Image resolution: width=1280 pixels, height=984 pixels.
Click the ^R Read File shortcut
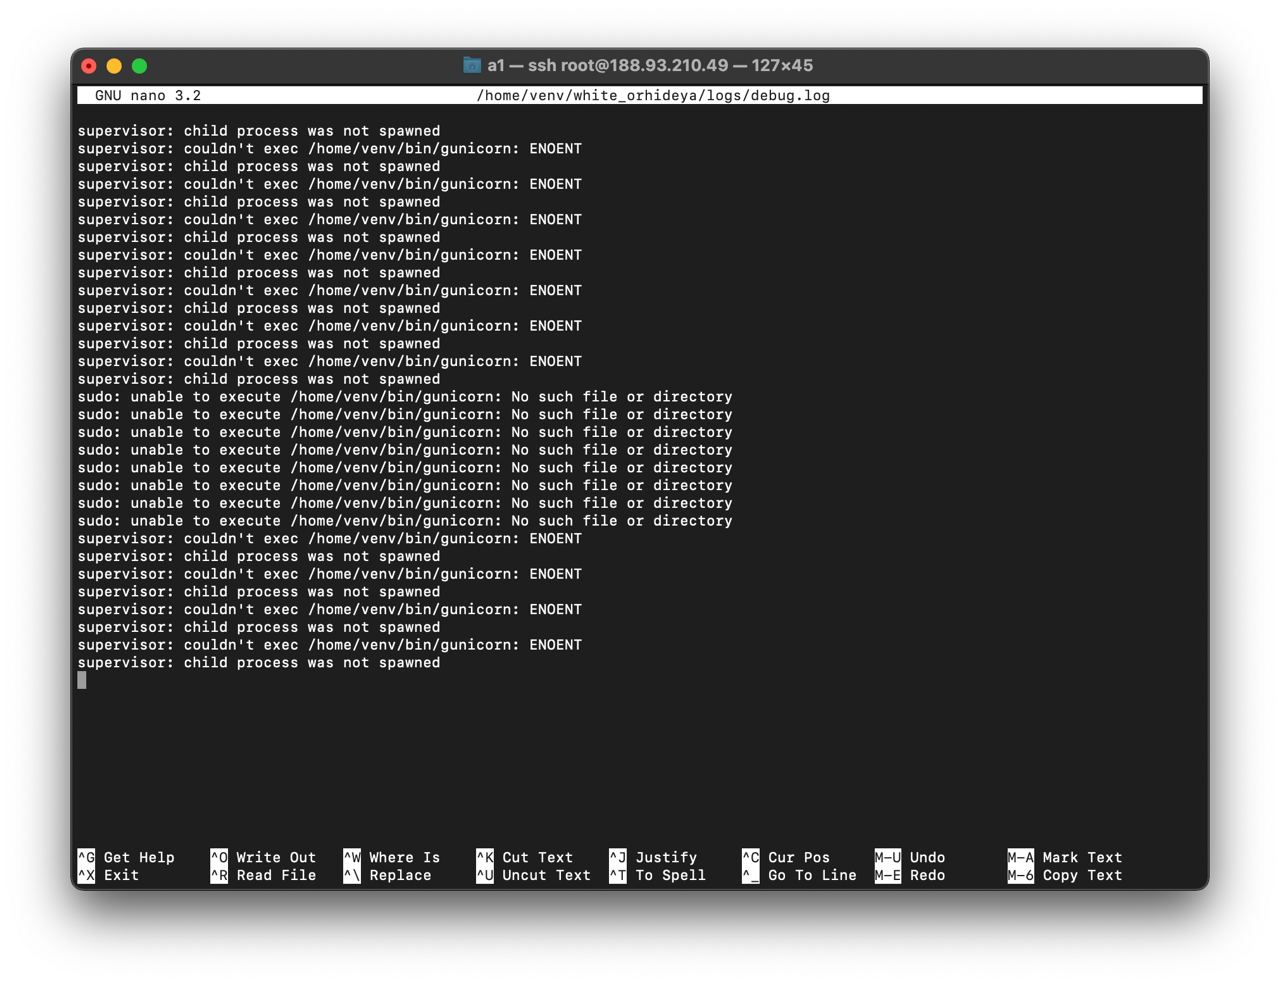(x=263, y=876)
